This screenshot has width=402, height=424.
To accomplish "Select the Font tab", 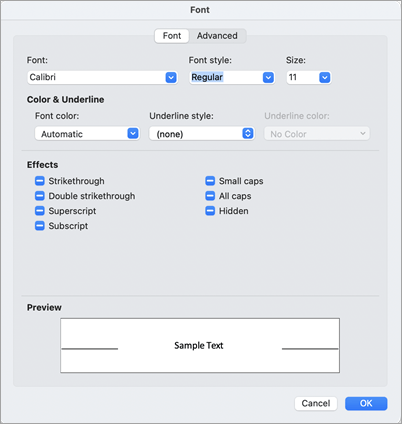I will point(172,36).
